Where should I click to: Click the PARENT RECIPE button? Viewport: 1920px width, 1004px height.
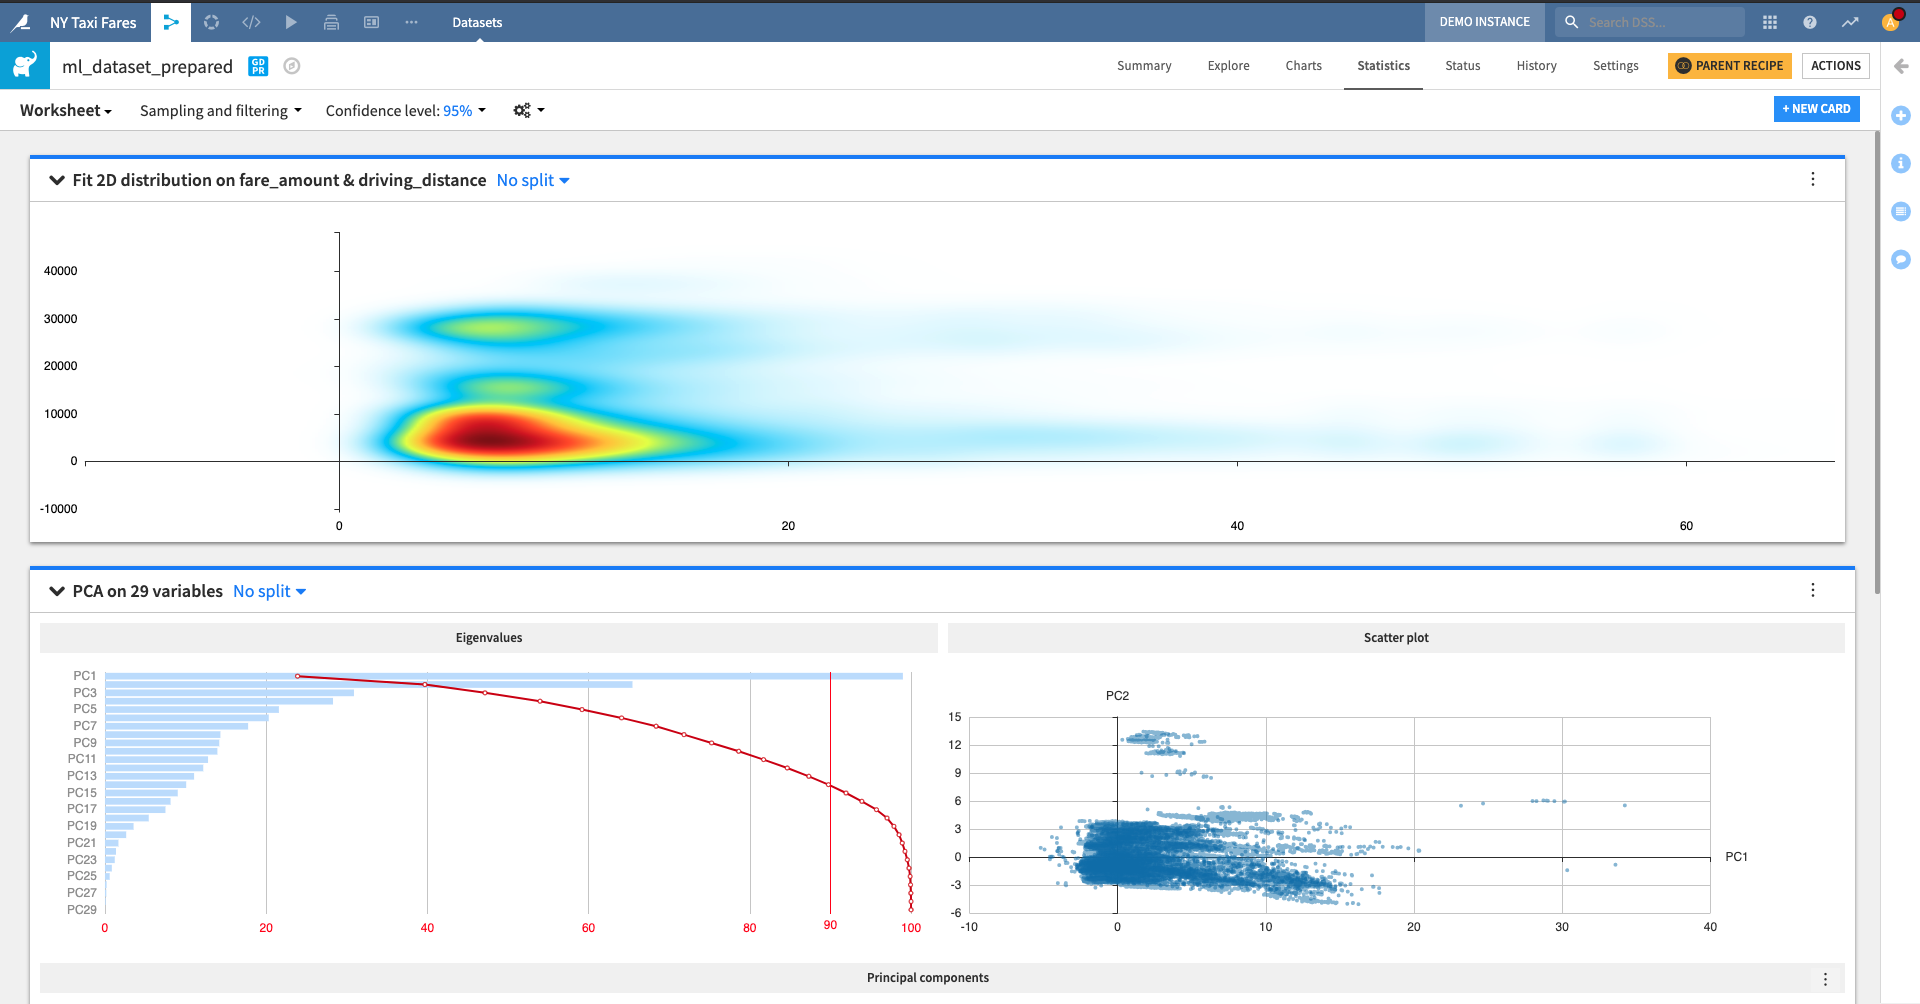point(1729,66)
